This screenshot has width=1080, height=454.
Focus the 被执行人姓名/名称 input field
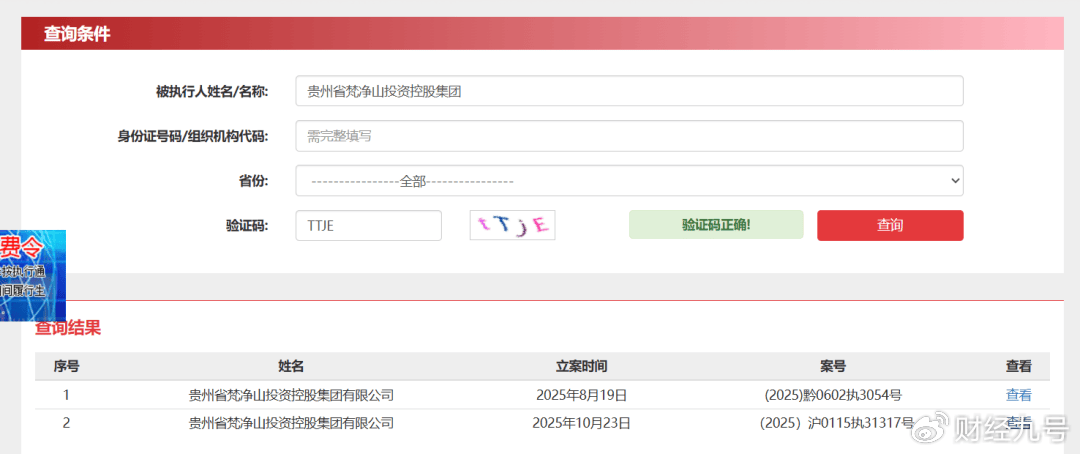[x=628, y=91]
